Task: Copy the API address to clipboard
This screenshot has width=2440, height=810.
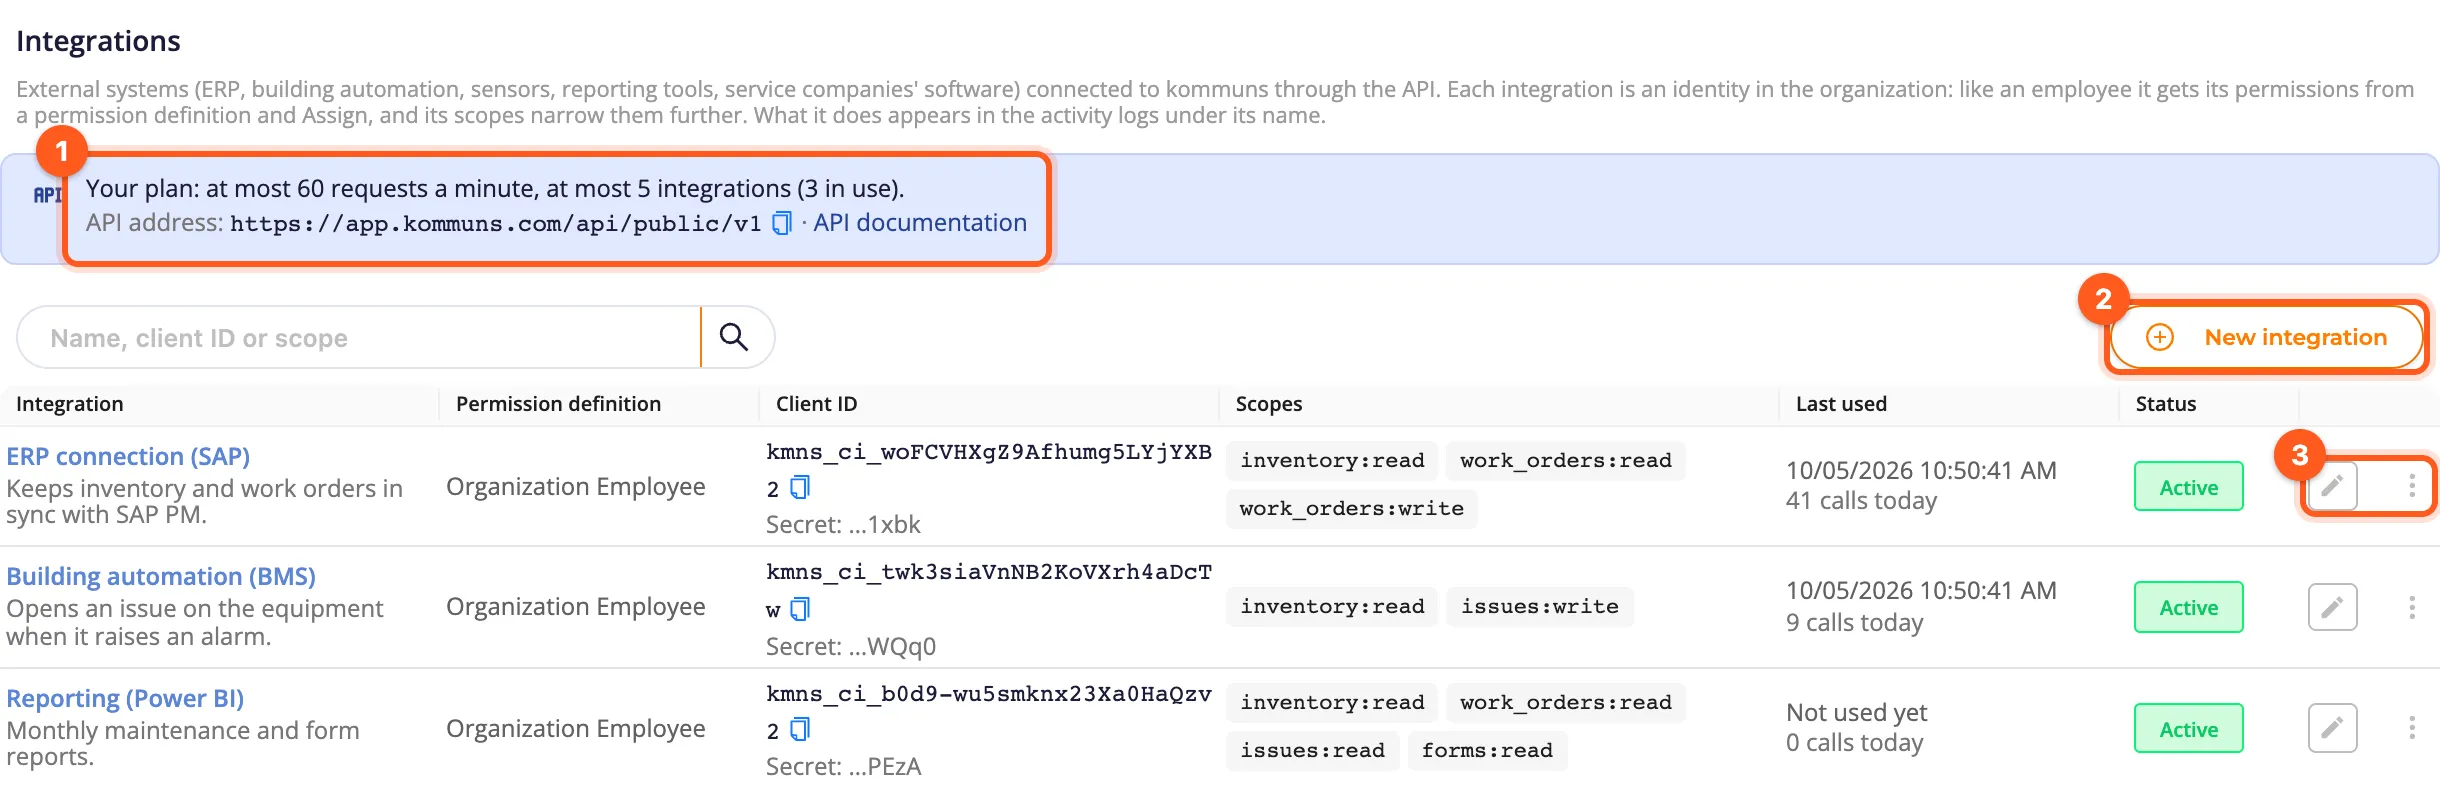Action: pyautogui.click(x=782, y=222)
